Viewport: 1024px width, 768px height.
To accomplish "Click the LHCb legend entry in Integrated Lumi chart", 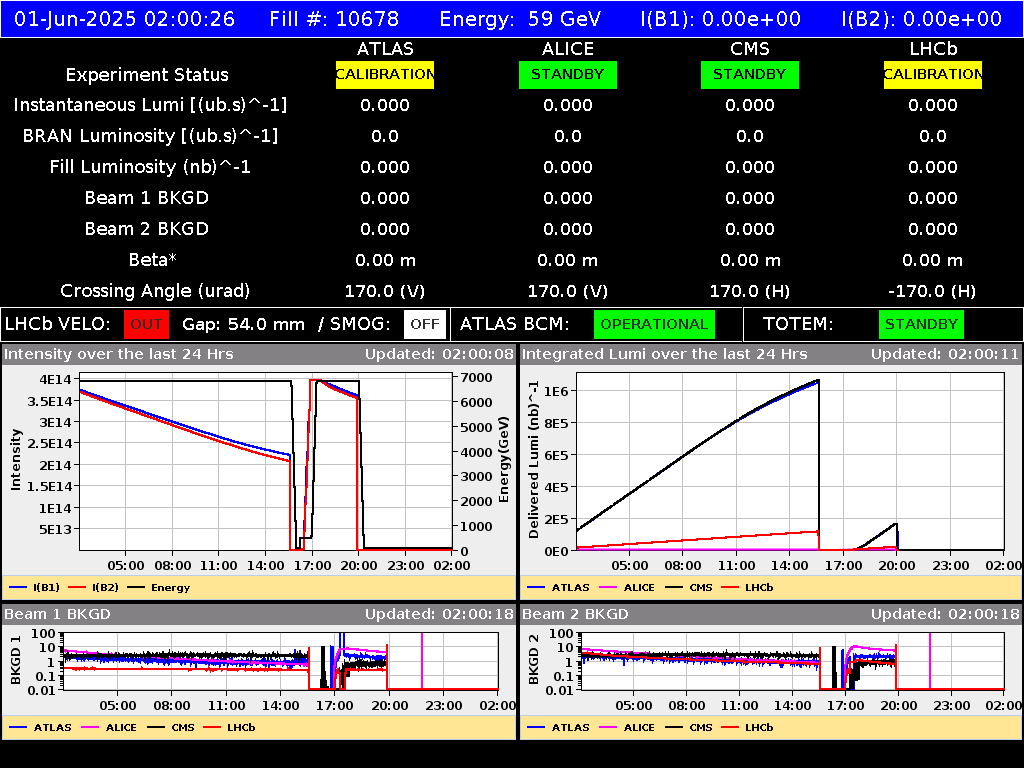I will (x=747, y=587).
